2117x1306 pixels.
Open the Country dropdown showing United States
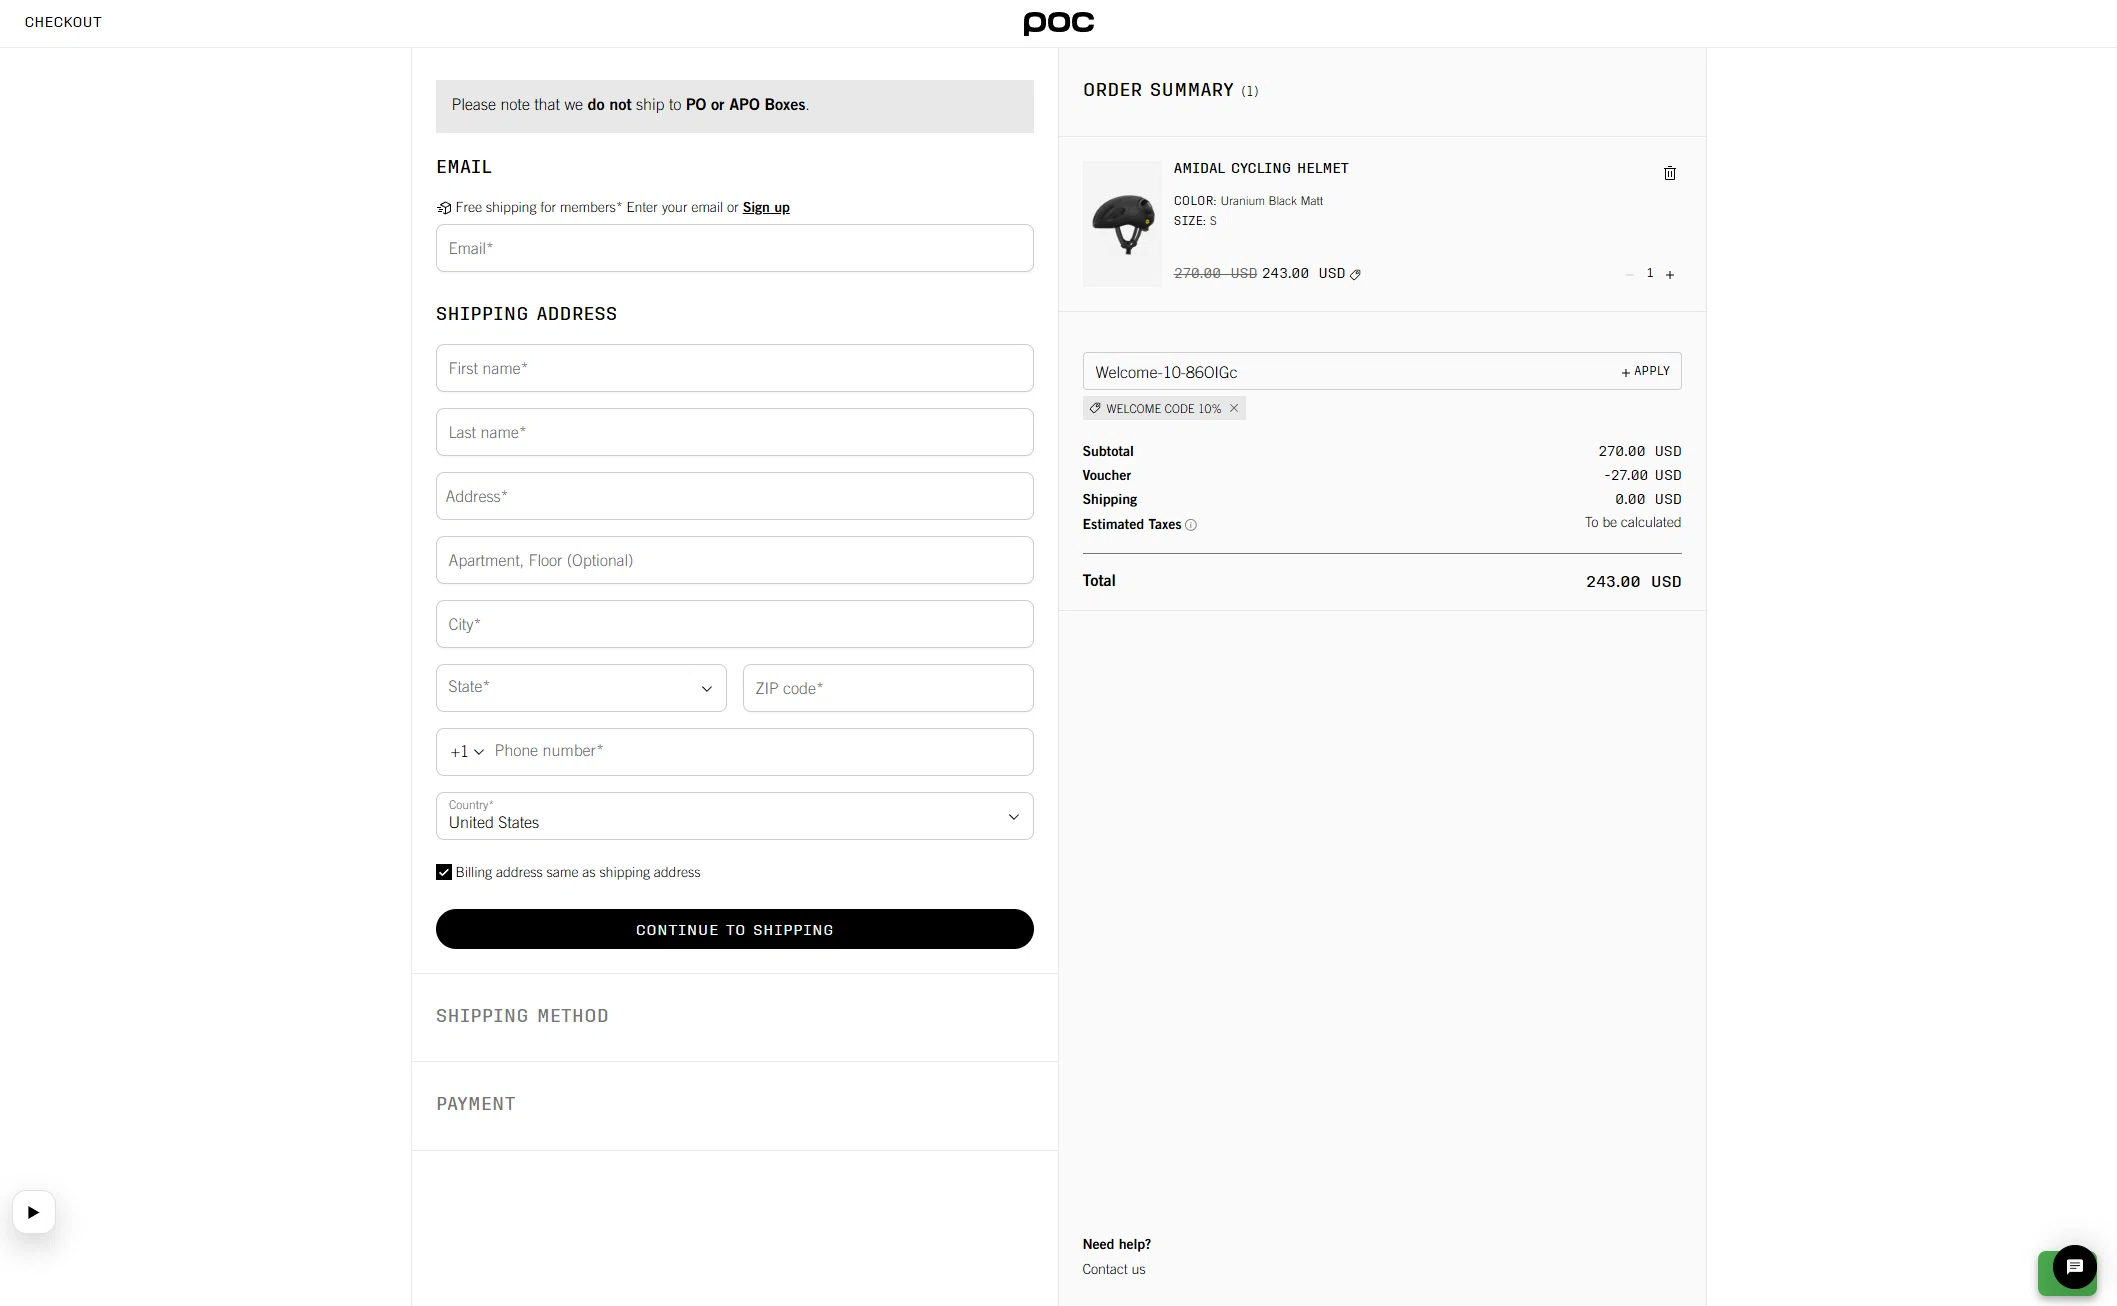click(734, 816)
